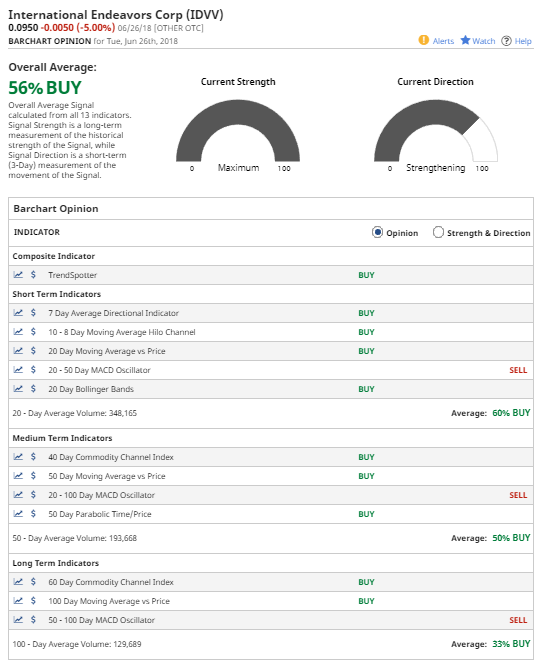
Task: Click the International Endeavors Corp (IDVV) title
Action: pos(116,15)
